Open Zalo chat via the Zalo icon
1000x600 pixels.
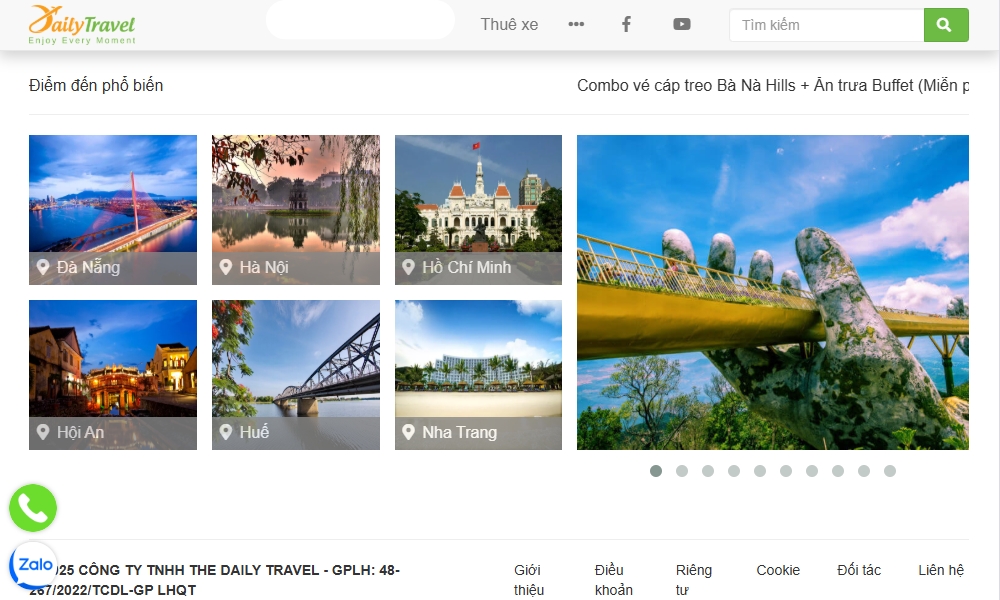(x=33, y=565)
